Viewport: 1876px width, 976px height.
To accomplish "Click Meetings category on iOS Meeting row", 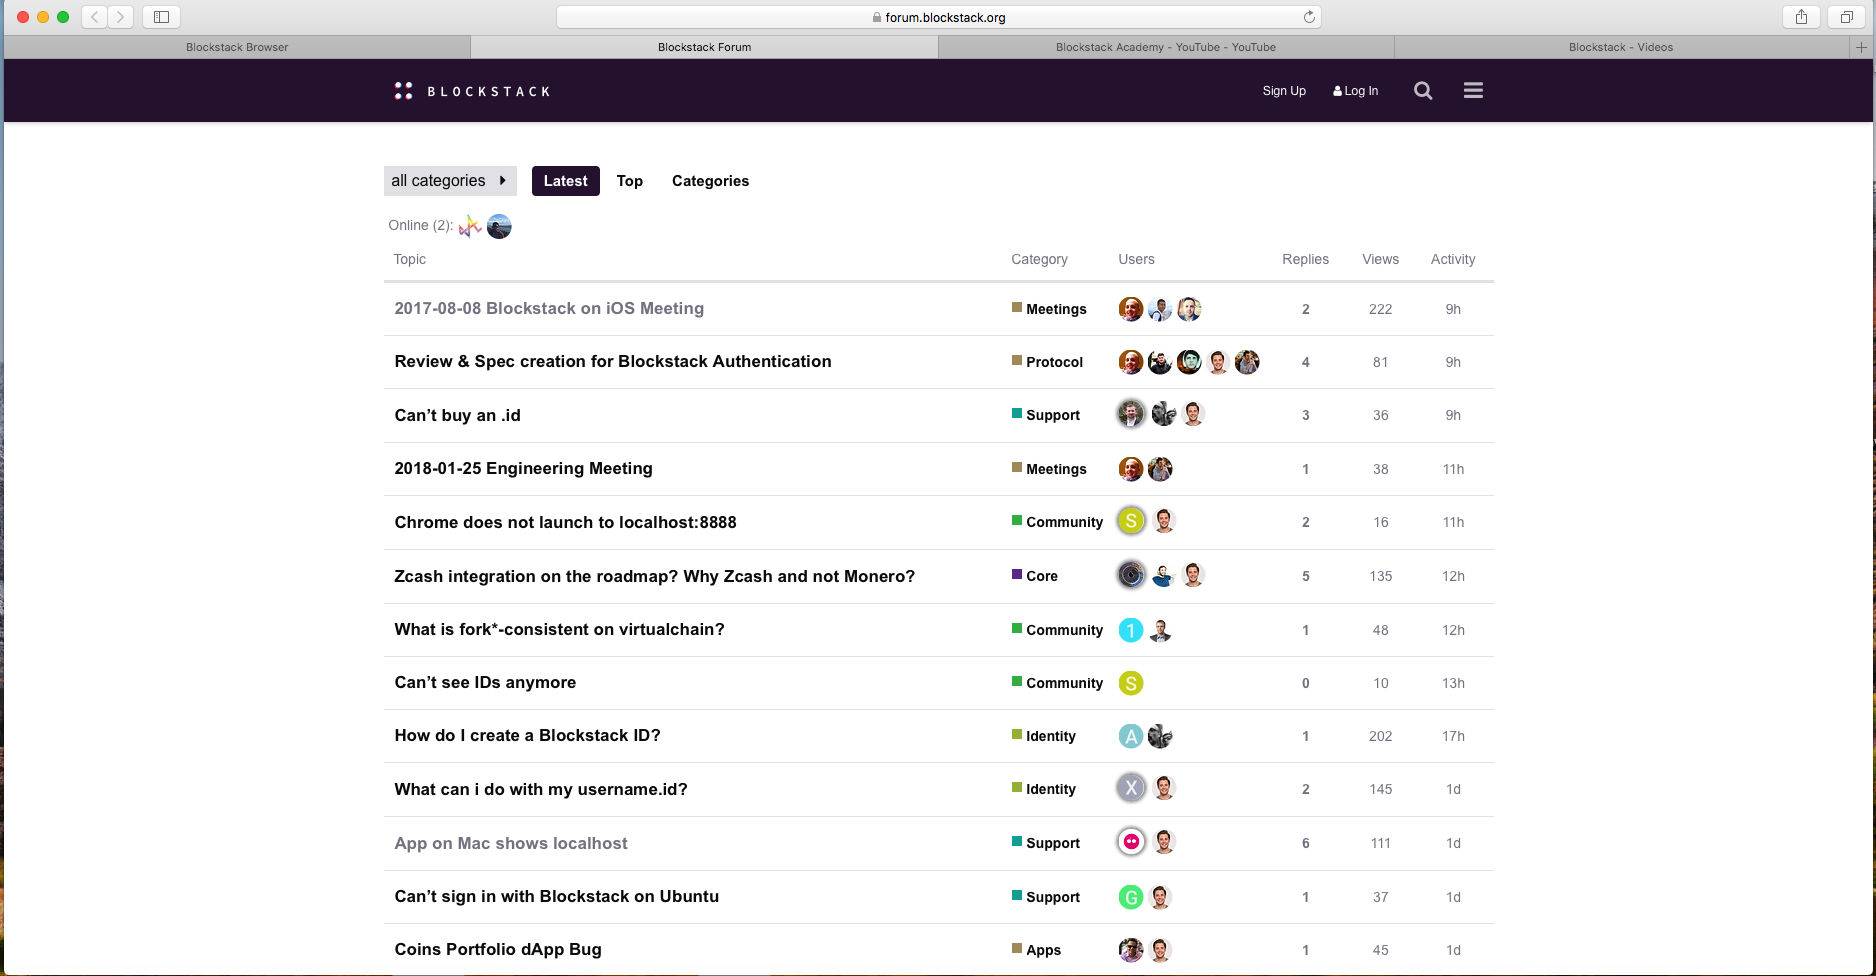I will 1049,309.
